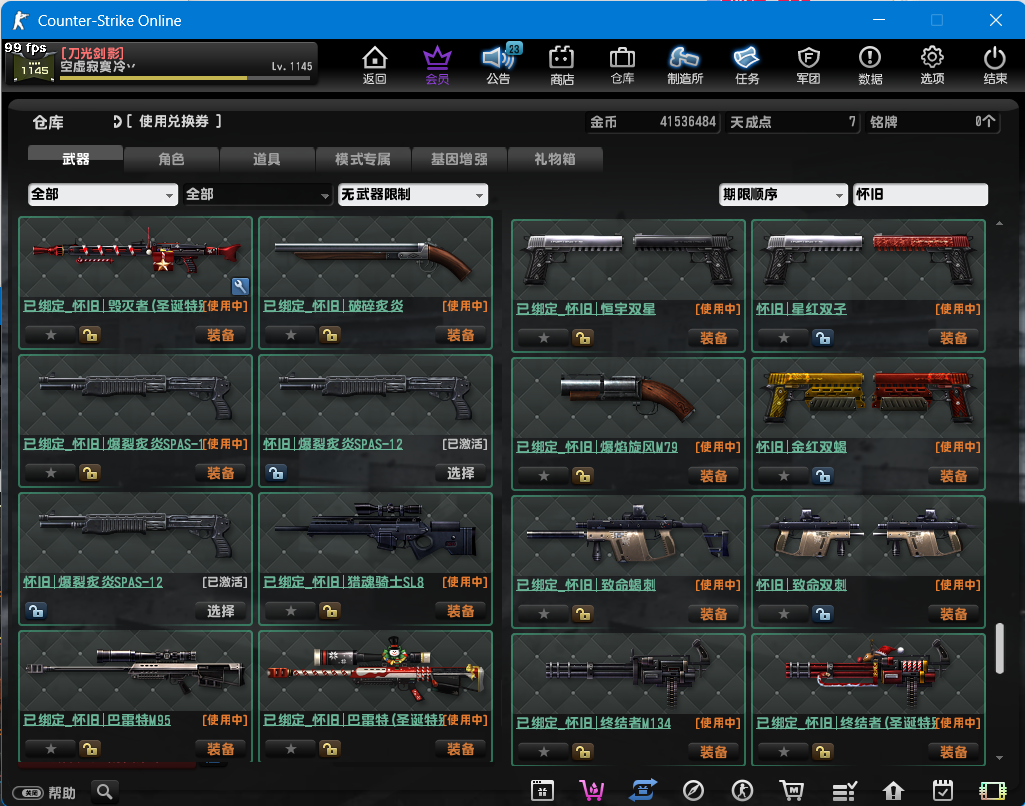Toggle the lock on 星红双子
Viewport: 1025px width, 806px height.
822,338
